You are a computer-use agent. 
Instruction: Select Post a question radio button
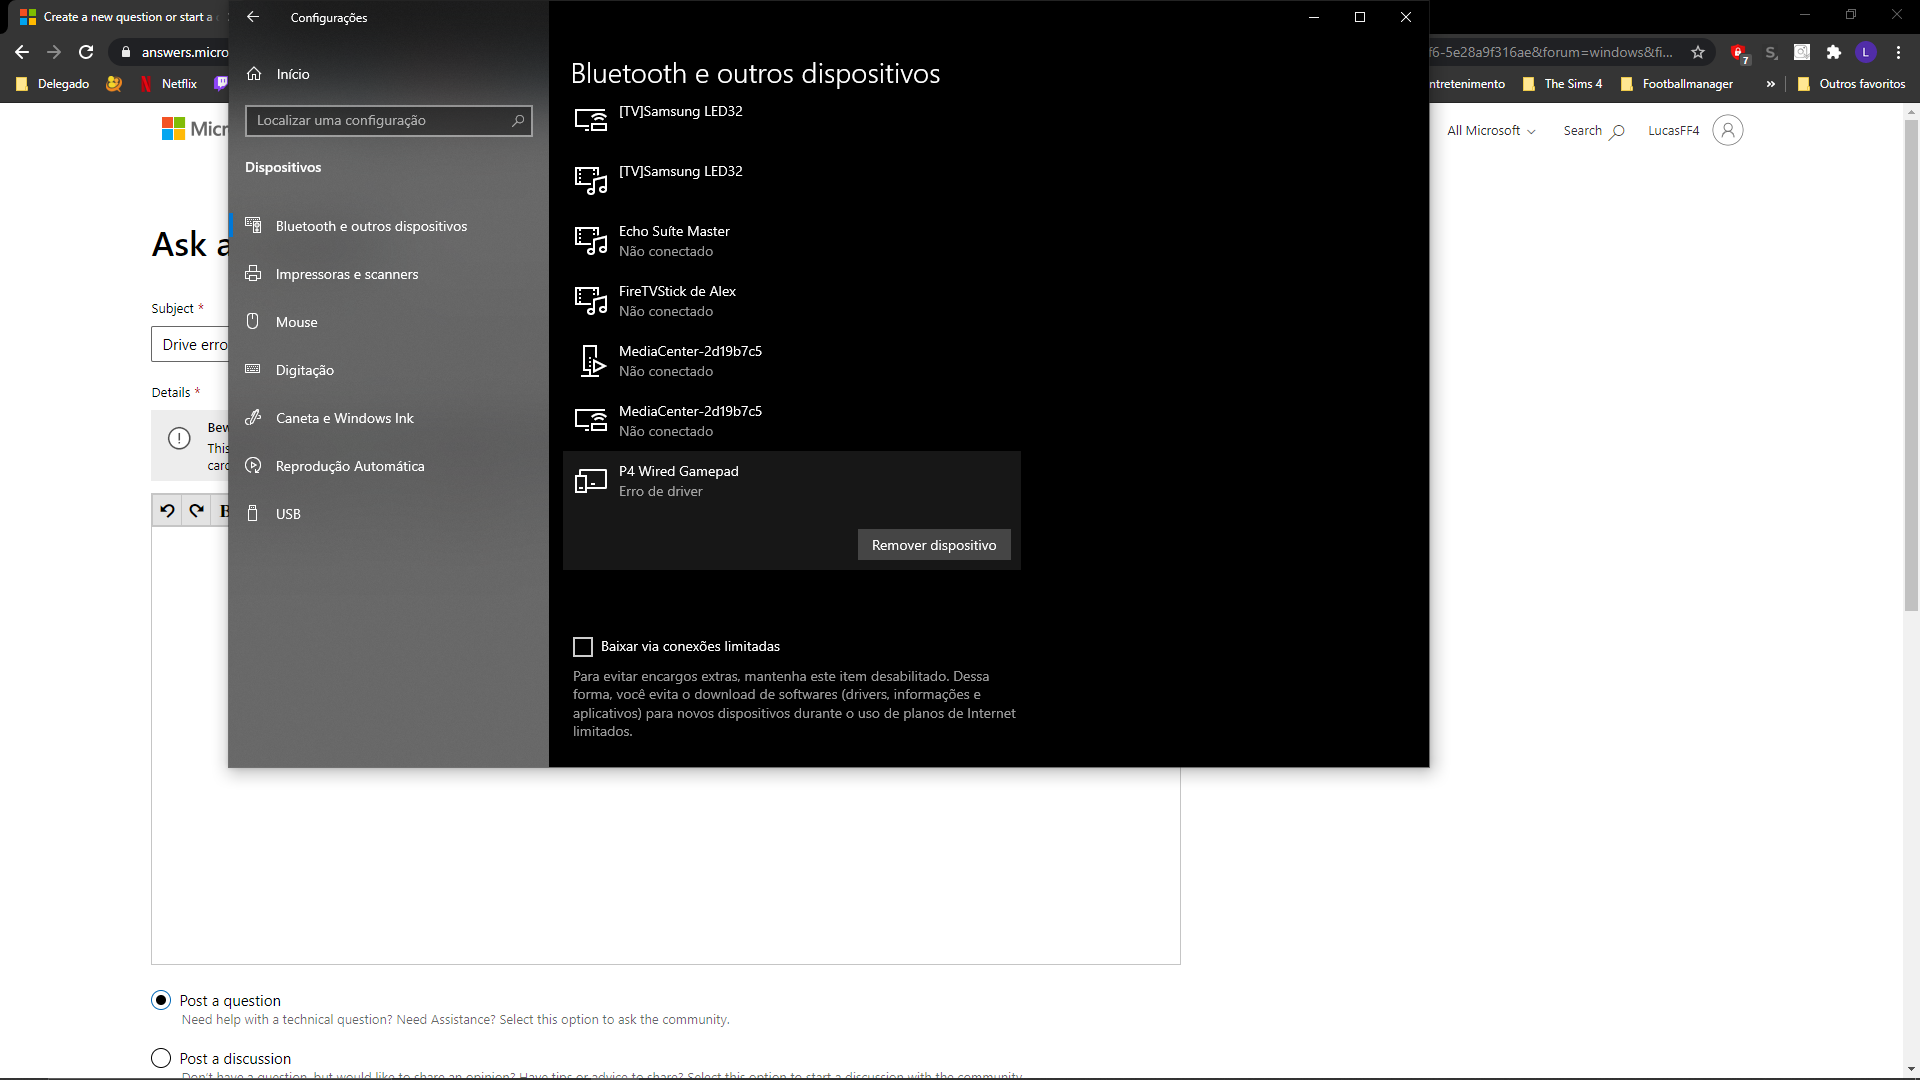pyautogui.click(x=160, y=998)
